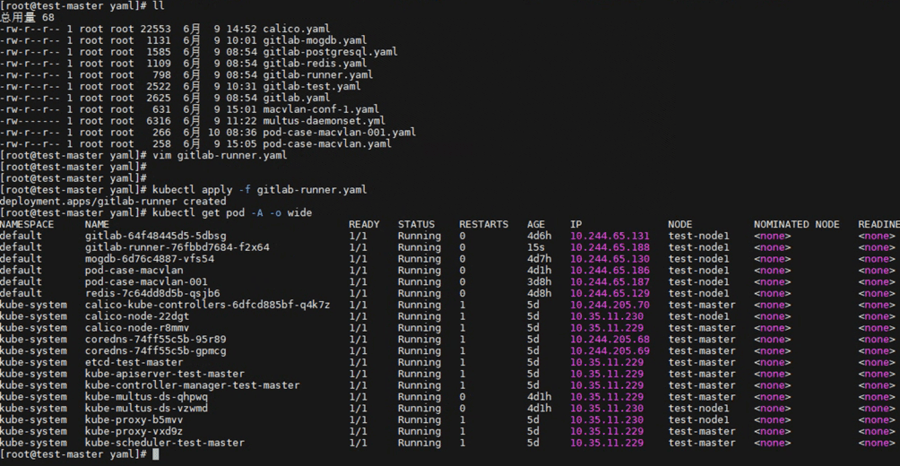Click pod name mogdb-6d76c4887-vfs54
The image size is (900, 466).
coord(149,259)
